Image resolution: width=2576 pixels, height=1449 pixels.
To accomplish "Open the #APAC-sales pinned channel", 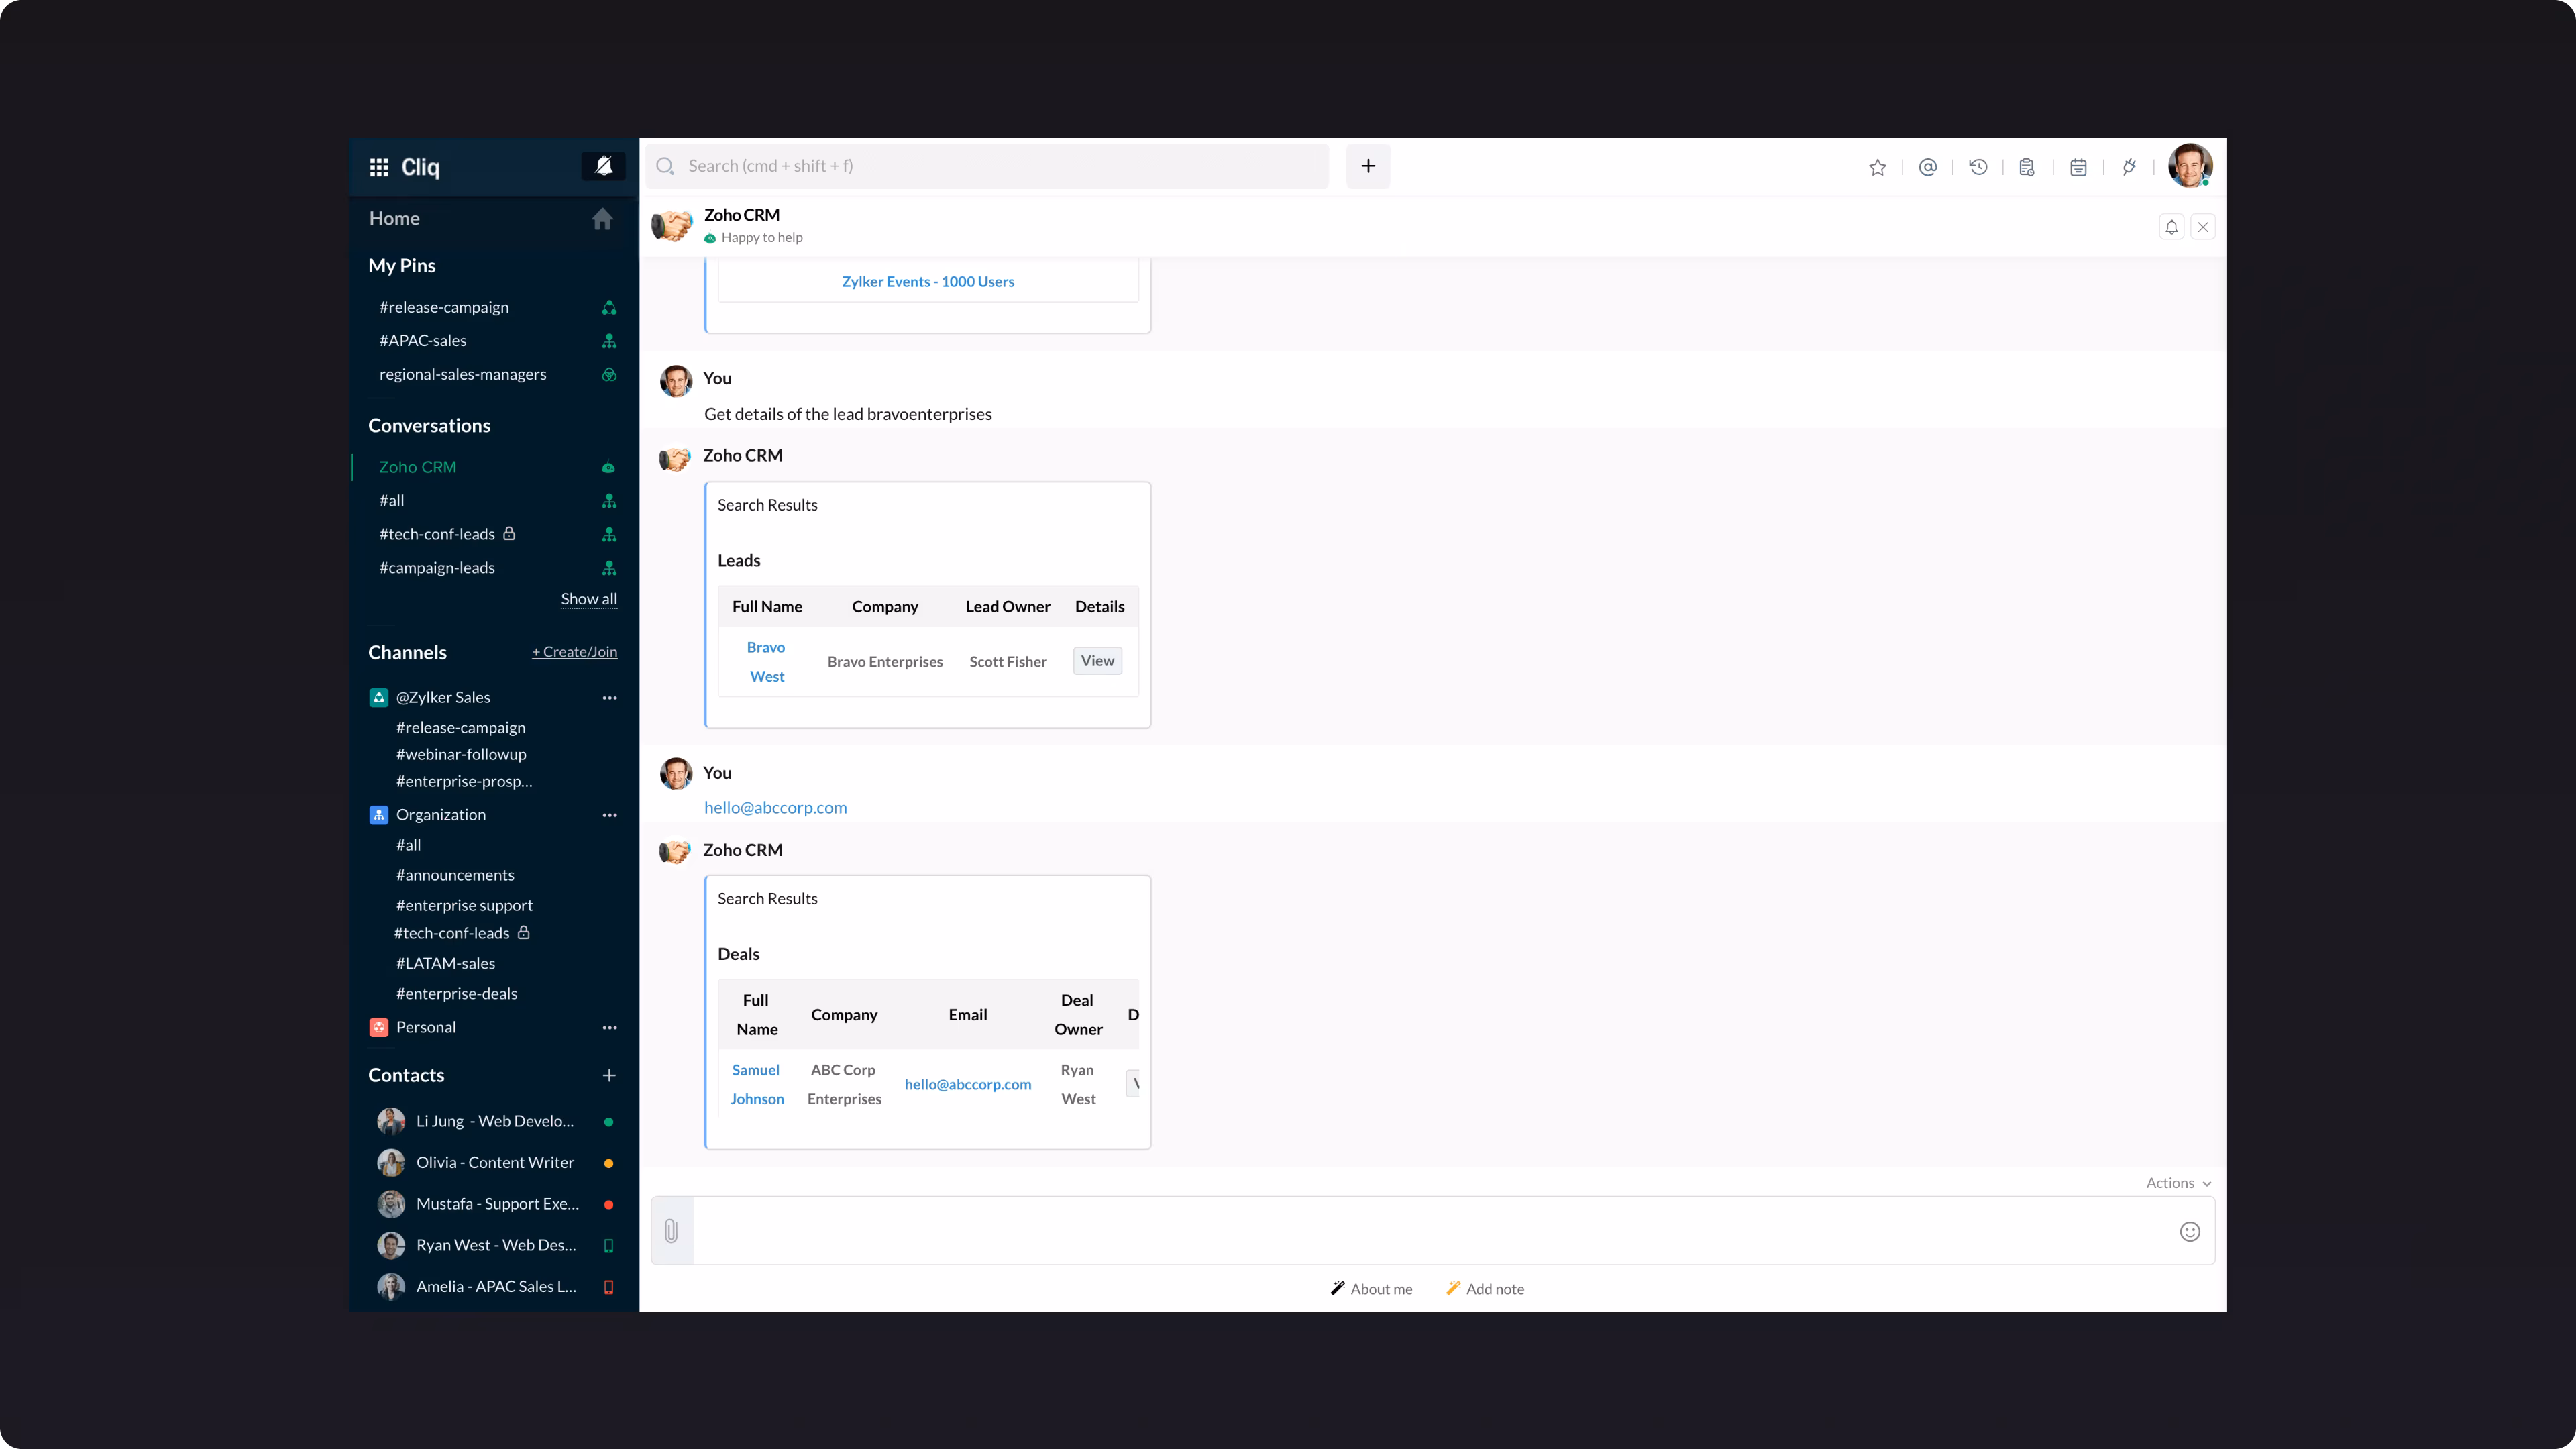I will pyautogui.click(x=423, y=341).
